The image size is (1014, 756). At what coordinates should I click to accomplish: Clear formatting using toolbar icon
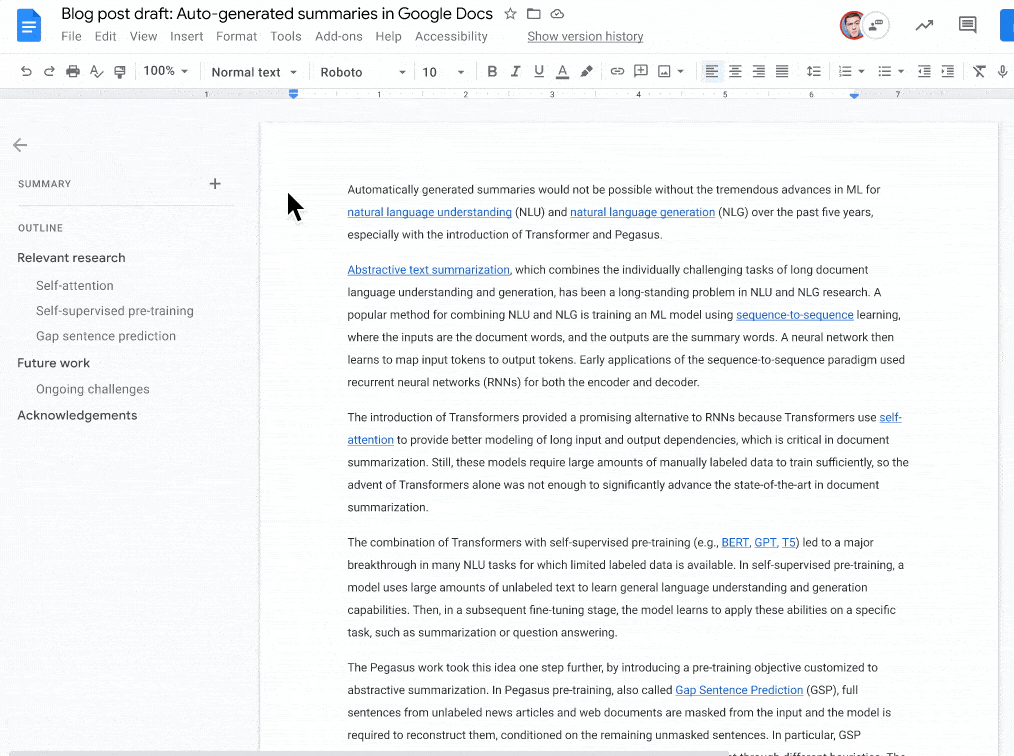pos(980,71)
